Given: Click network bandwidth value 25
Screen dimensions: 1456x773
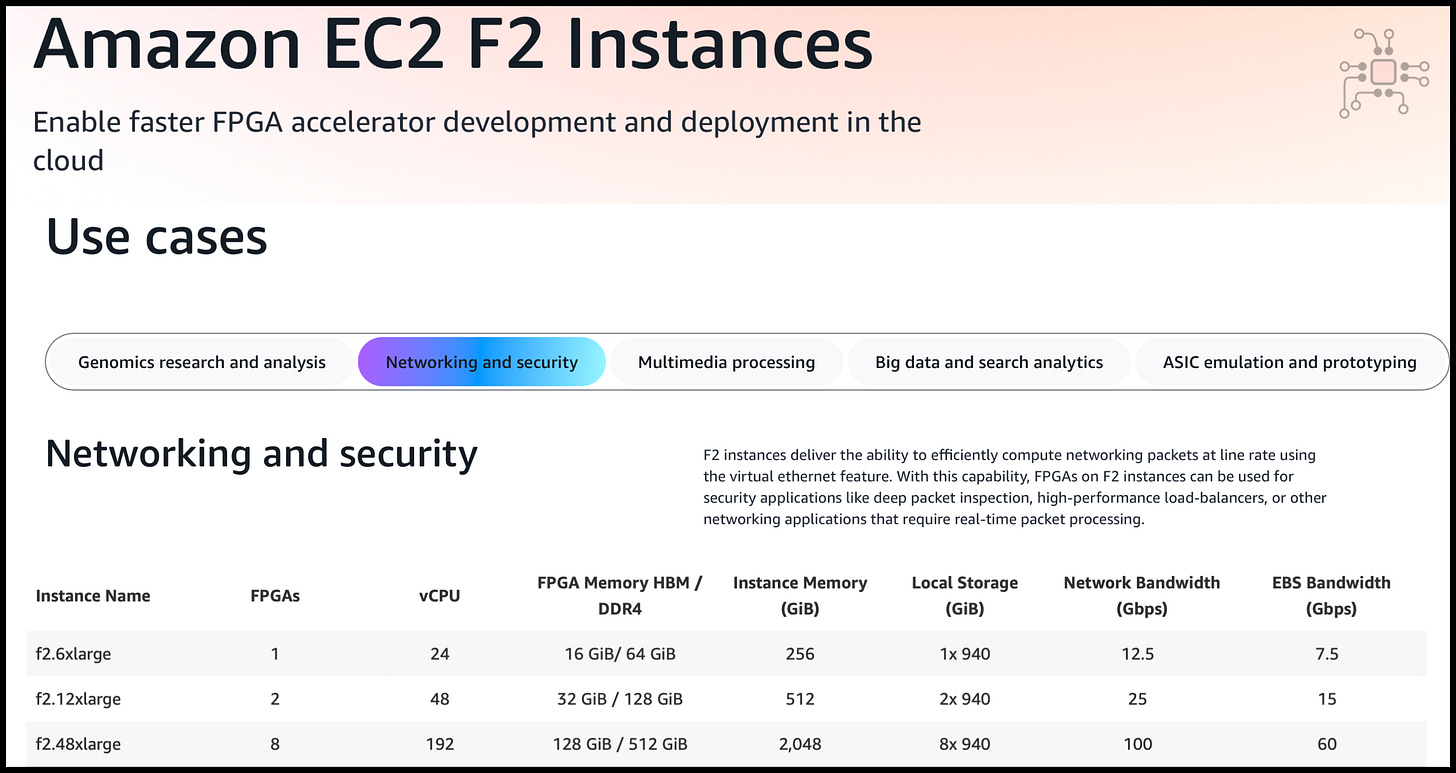Looking at the screenshot, I should click(1138, 699).
